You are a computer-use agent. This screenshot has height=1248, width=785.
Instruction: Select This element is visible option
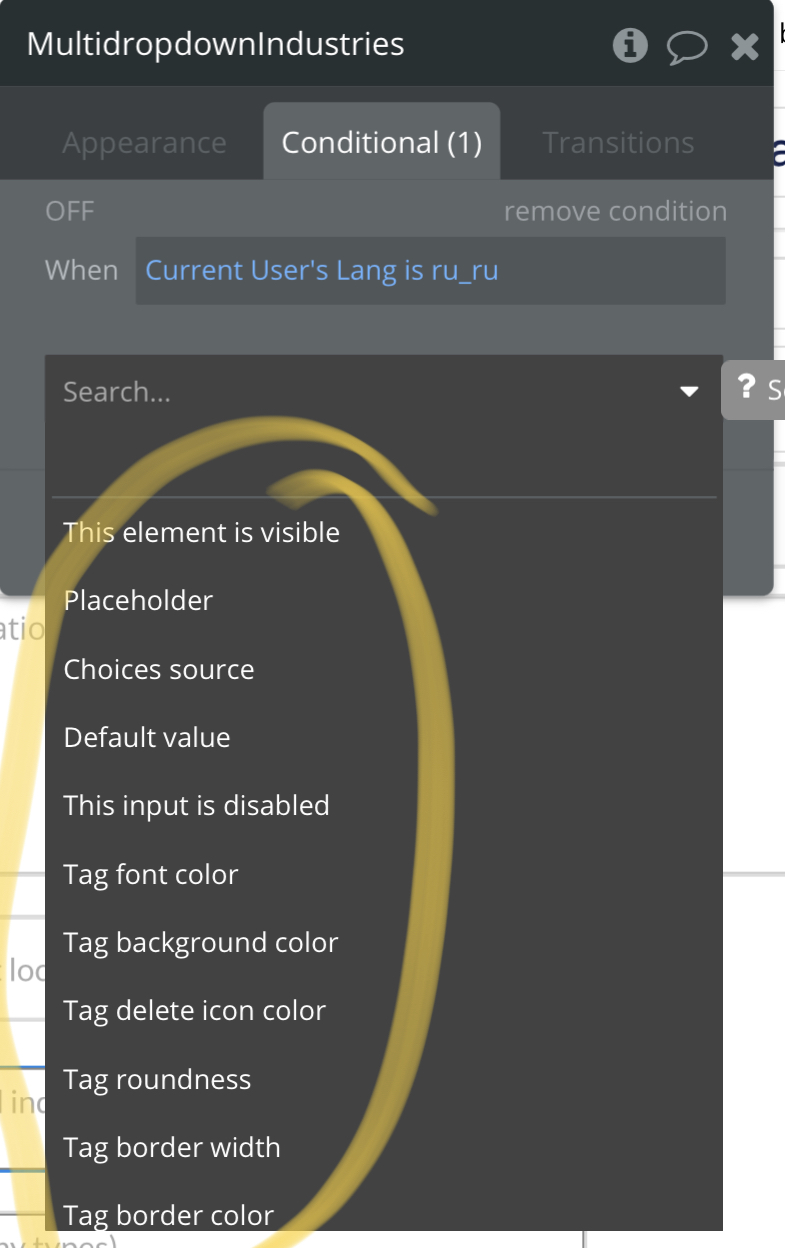pyautogui.click(x=384, y=532)
